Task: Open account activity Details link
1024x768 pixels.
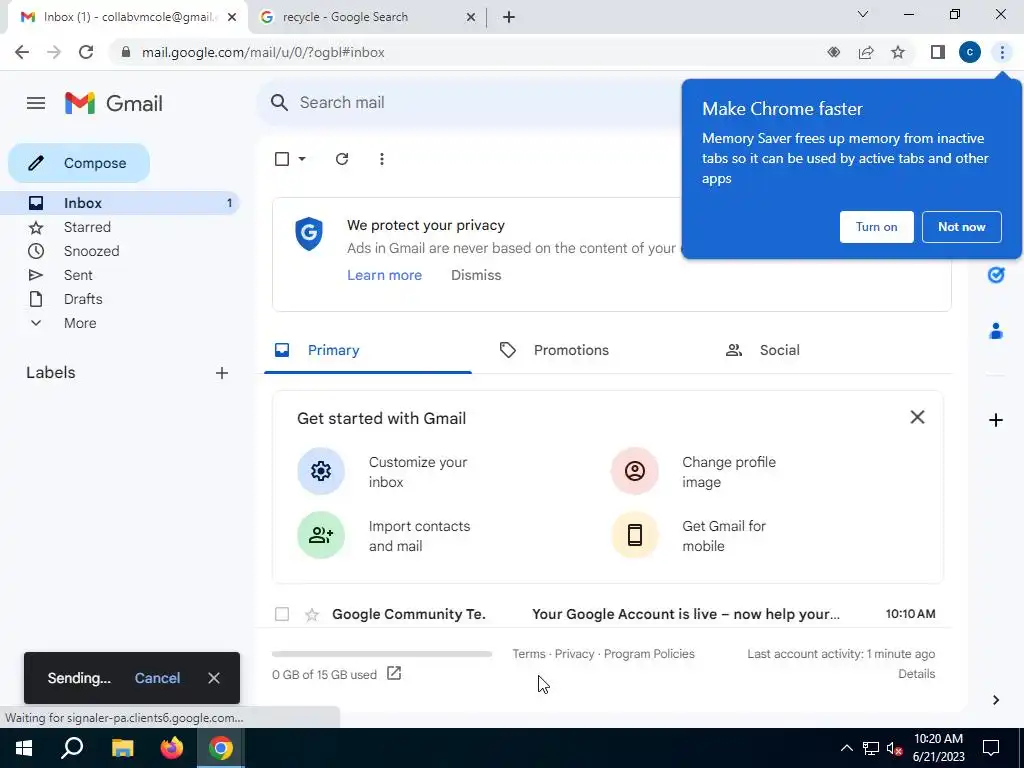Action: click(x=916, y=674)
